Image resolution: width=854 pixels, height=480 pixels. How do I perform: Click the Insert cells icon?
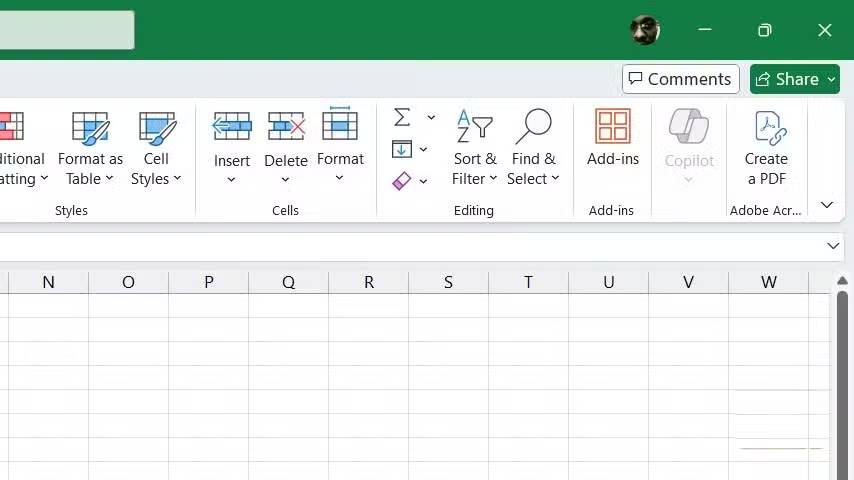232,127
